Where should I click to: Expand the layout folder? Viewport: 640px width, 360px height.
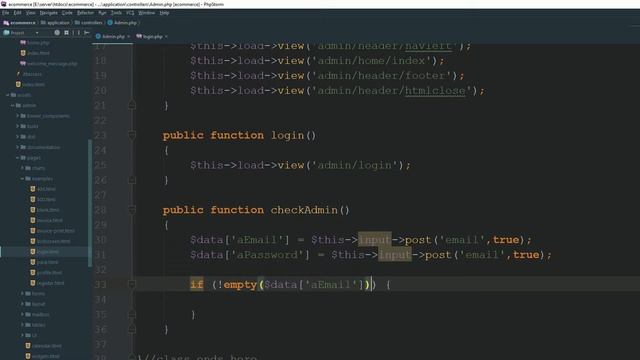[22, 304]
